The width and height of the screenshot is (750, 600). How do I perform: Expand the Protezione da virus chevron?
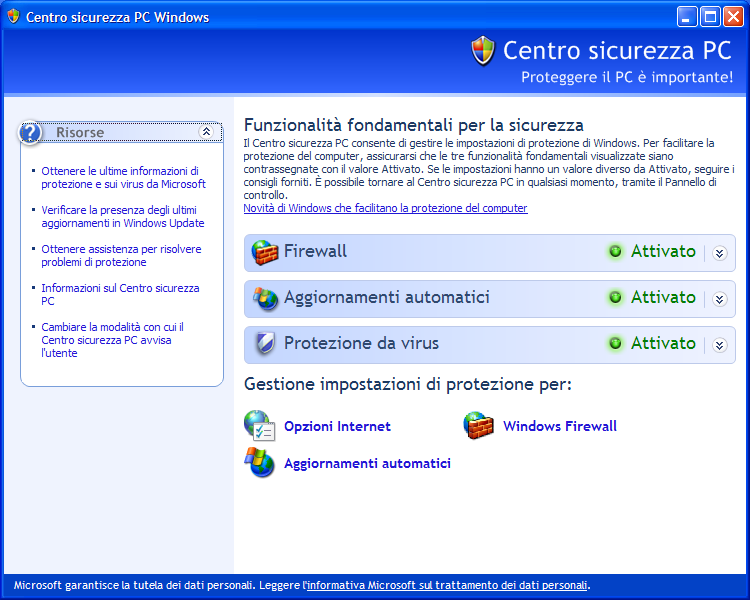(x=719, y=345)
